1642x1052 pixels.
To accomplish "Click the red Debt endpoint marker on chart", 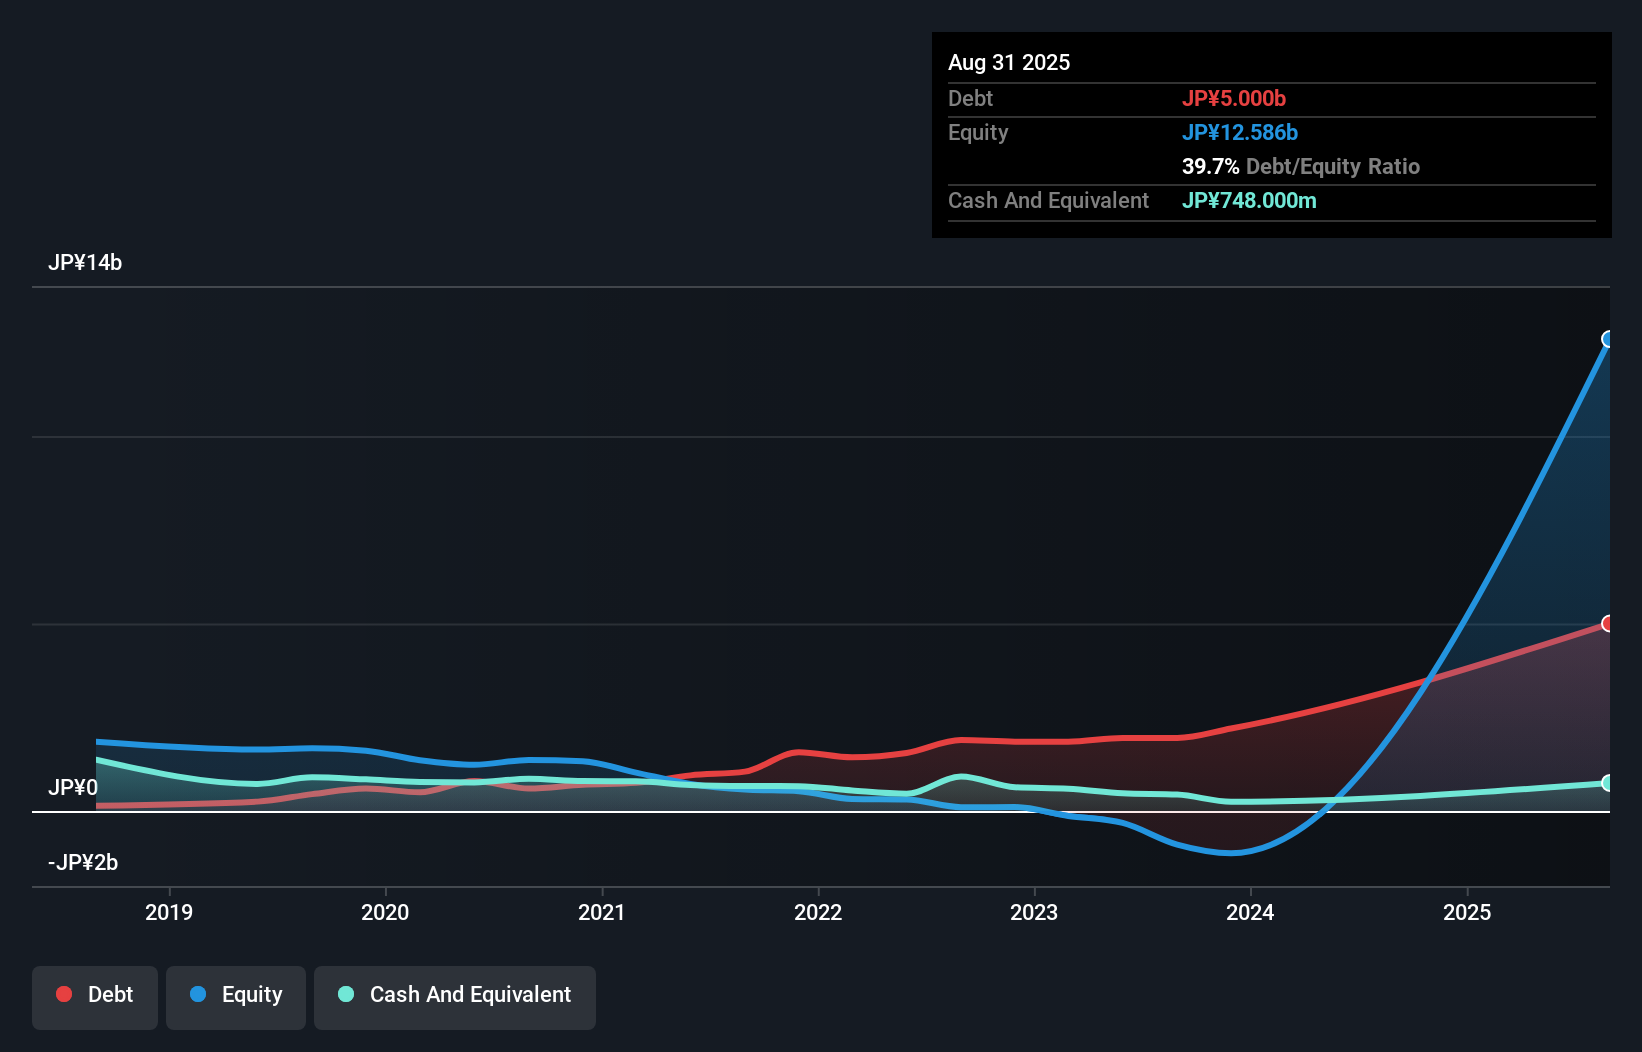I will pos(1608,624).
